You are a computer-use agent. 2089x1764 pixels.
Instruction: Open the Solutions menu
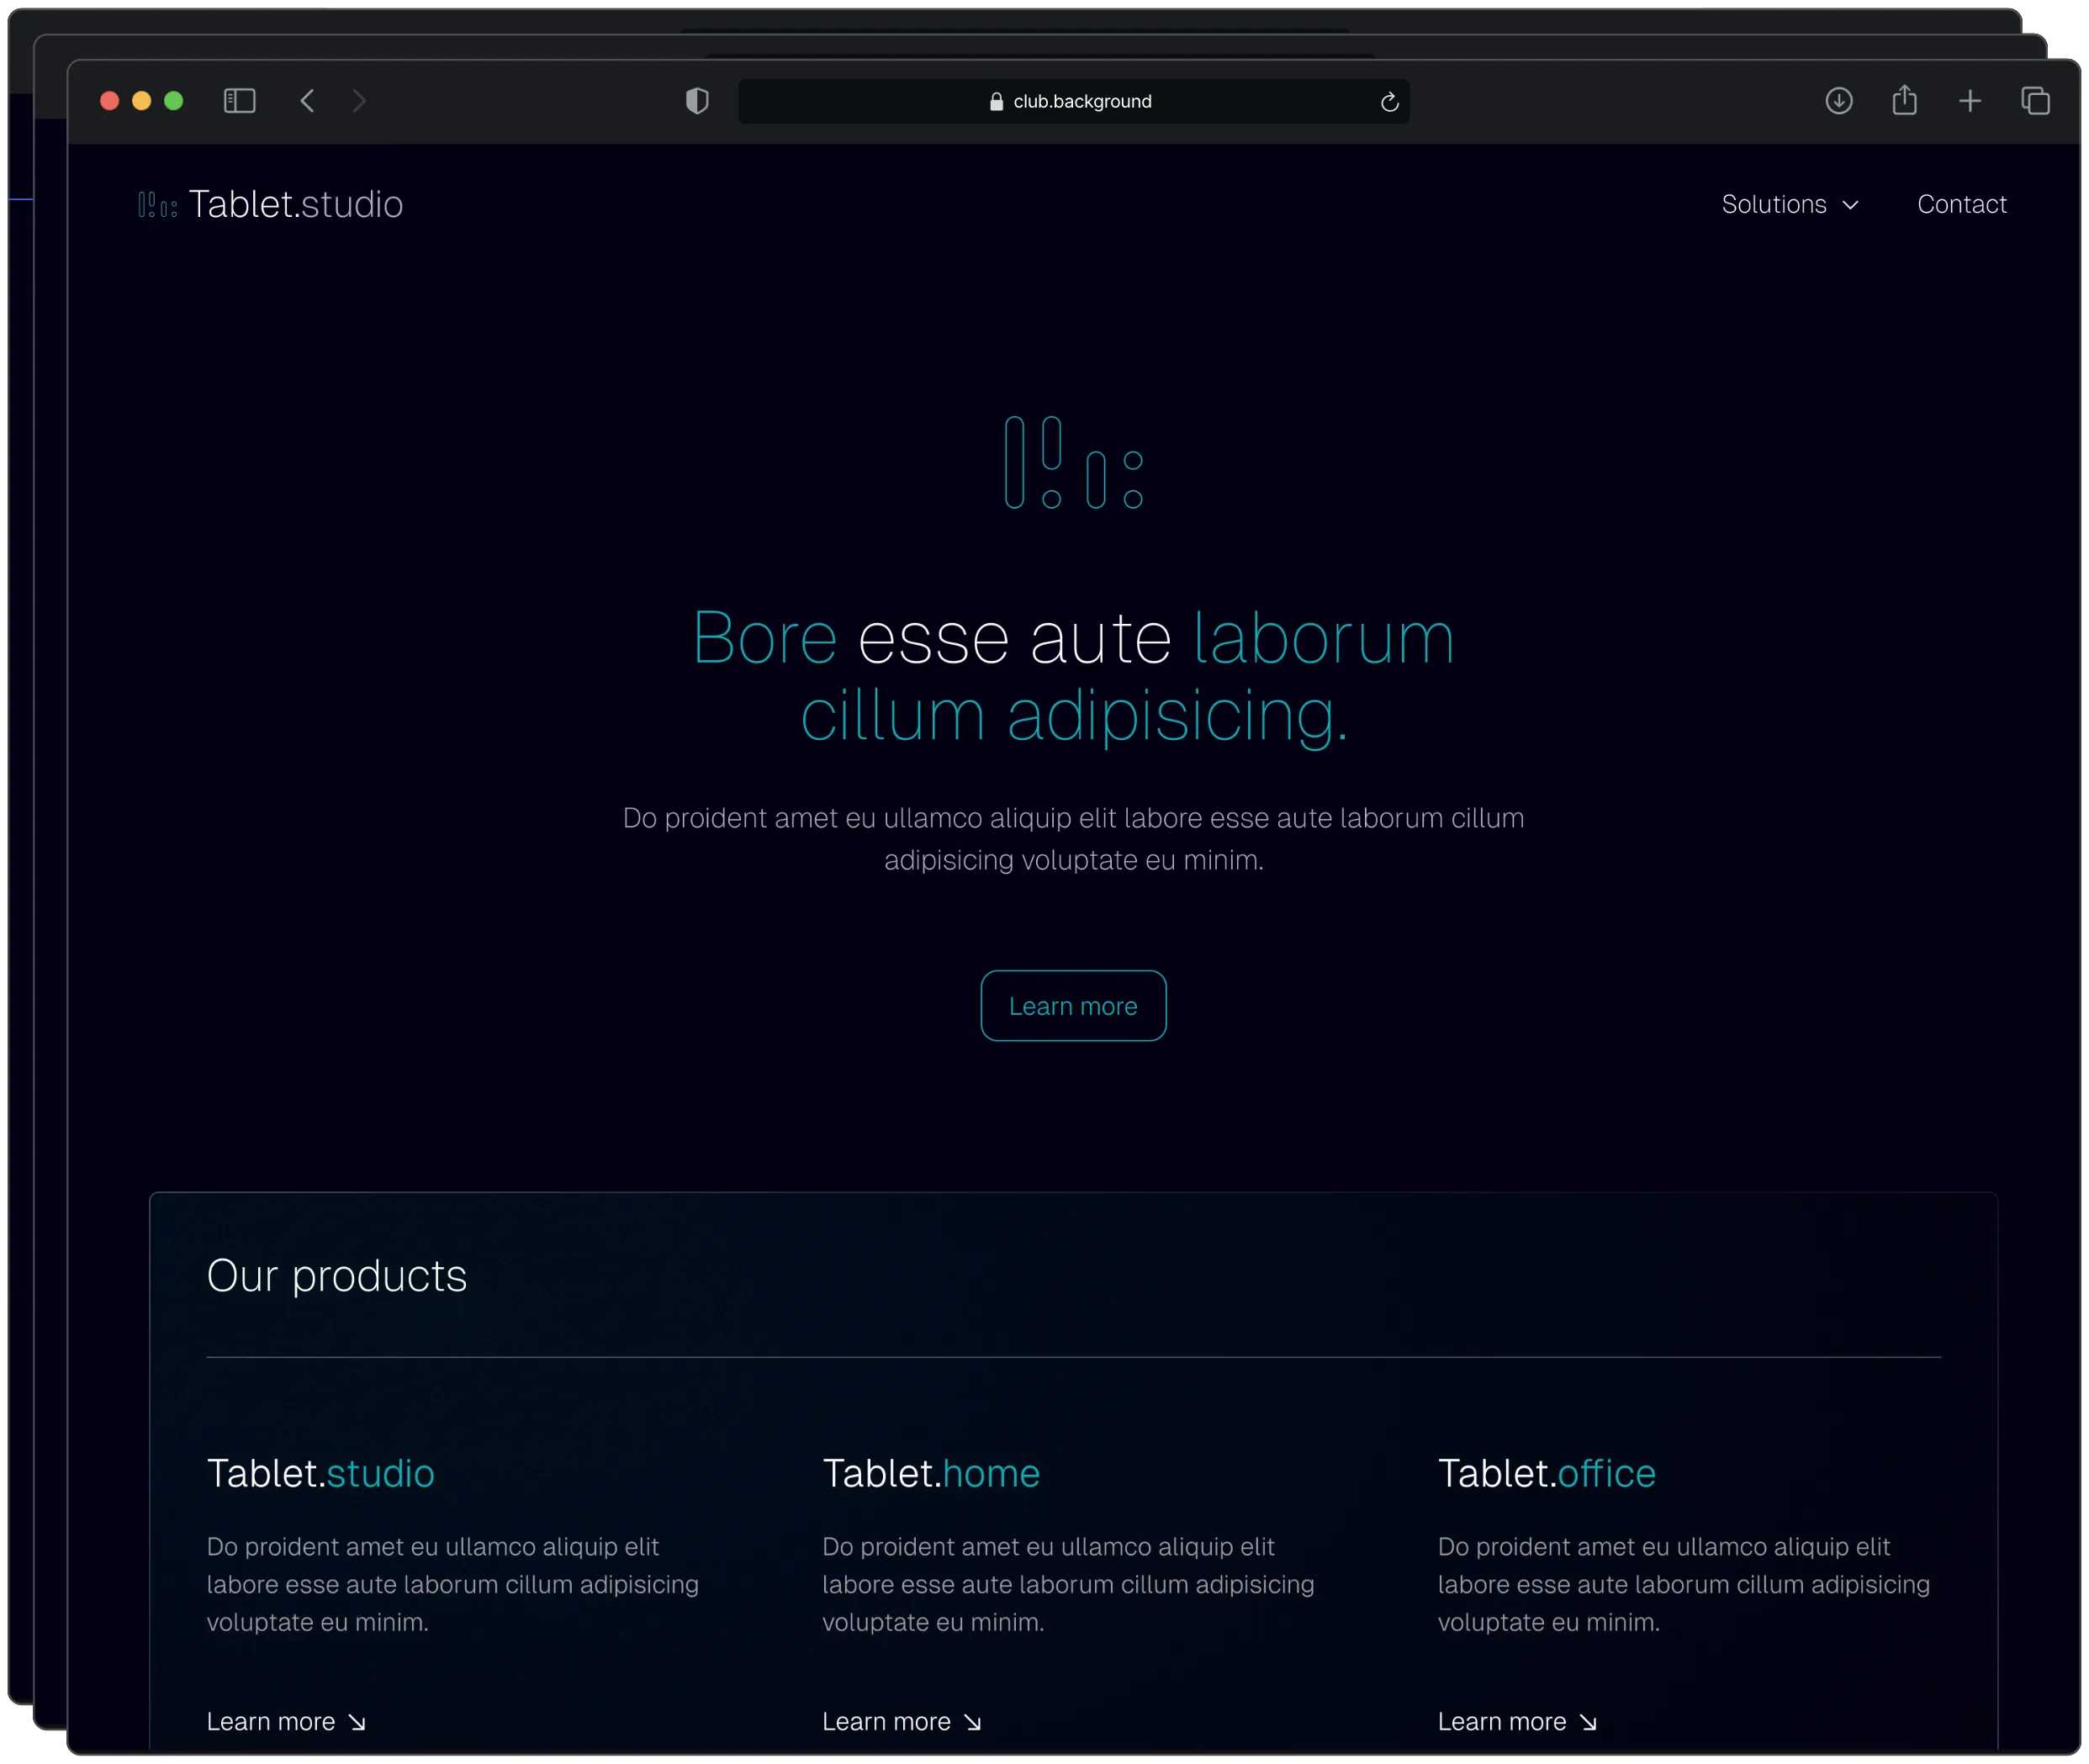click(1790, 204)
